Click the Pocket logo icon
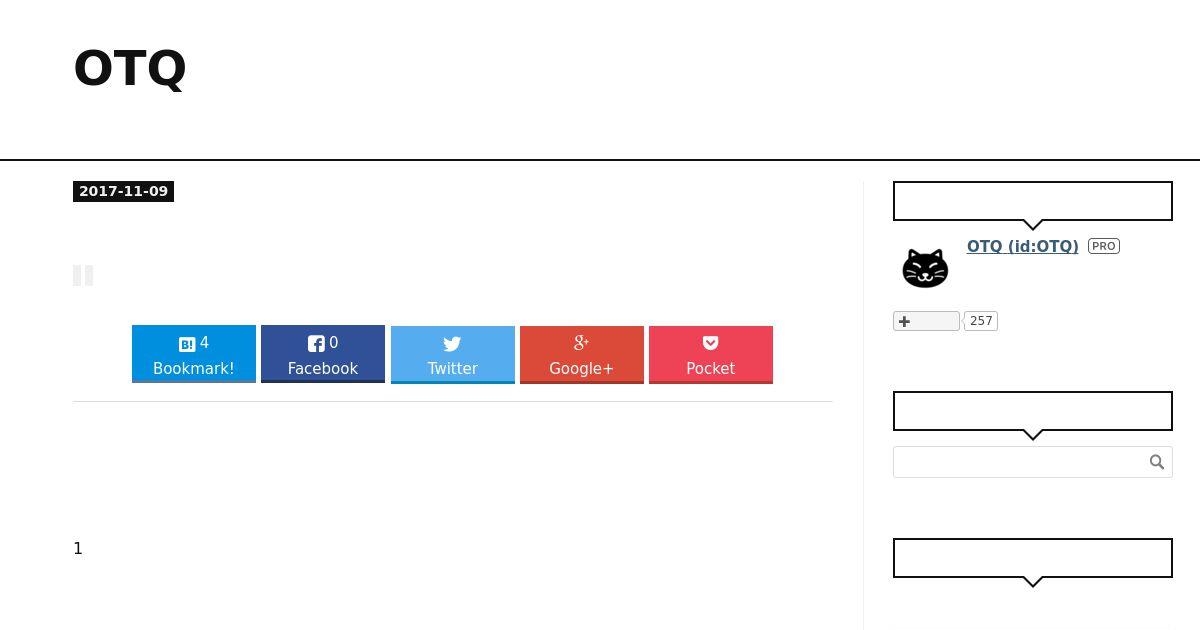The height and width of the screenshot is (630, 1200). pos(710,343)
